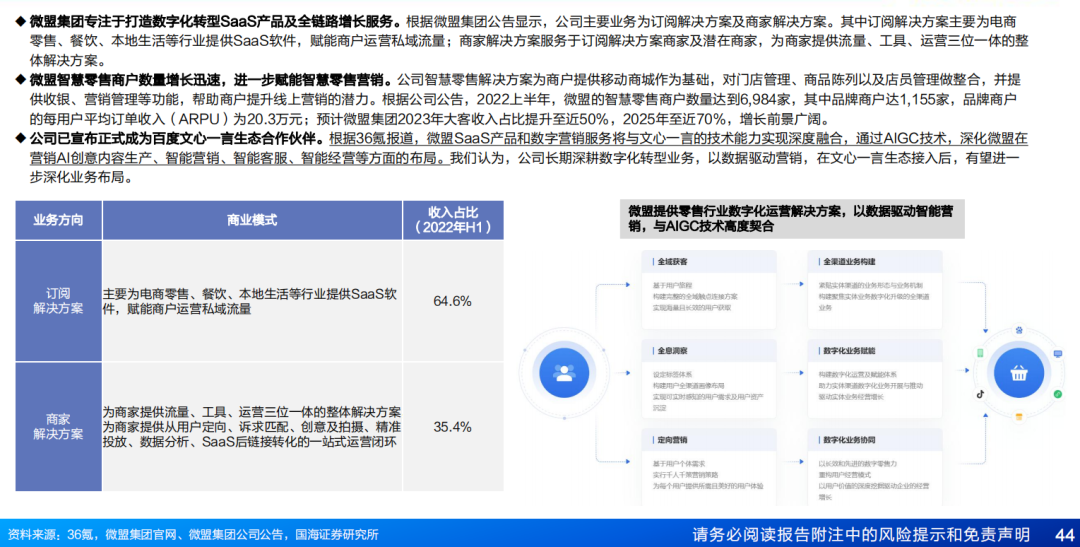Click the footer disclaimer 请务必阅读报告附注中的风险提示和免责声明
The height and width of the screenshot is (547, 1080).
(x=861, y=535)
